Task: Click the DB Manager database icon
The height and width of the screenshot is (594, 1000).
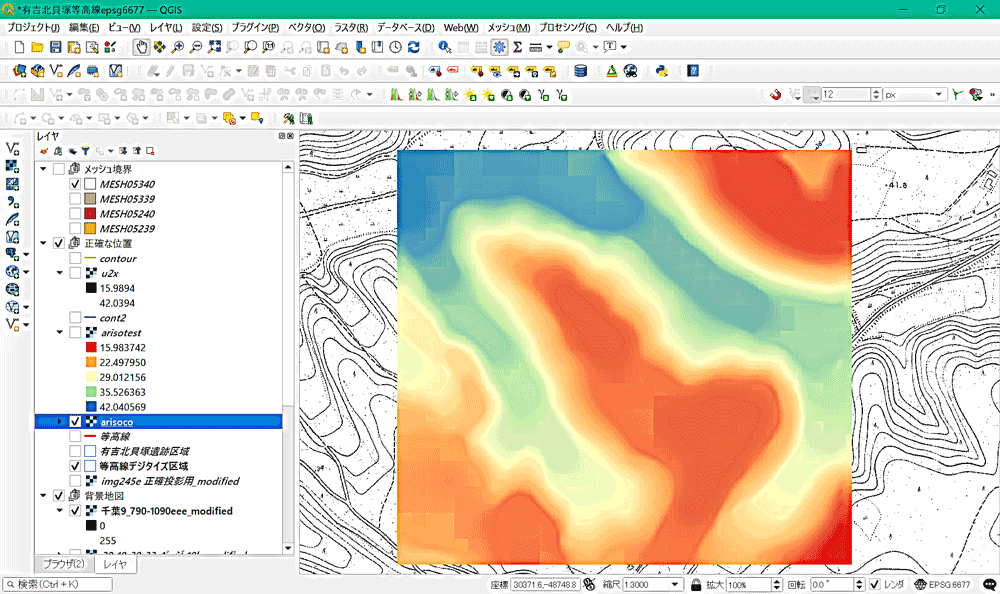Action: tap(580, 70)
